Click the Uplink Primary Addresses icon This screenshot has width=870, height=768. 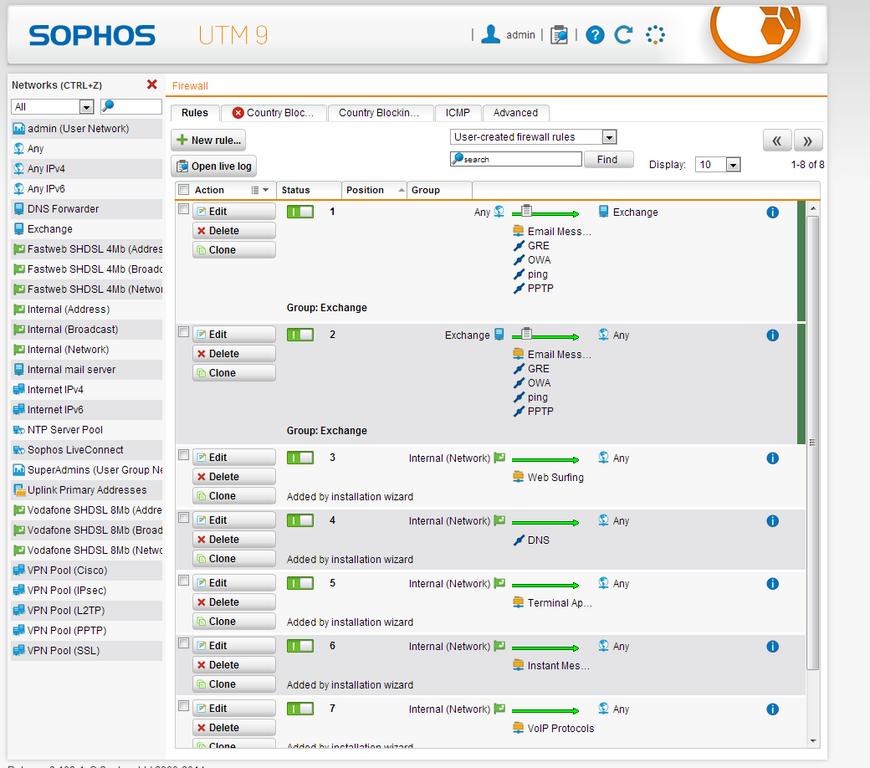pyautogui.click(x=19, y=490)
